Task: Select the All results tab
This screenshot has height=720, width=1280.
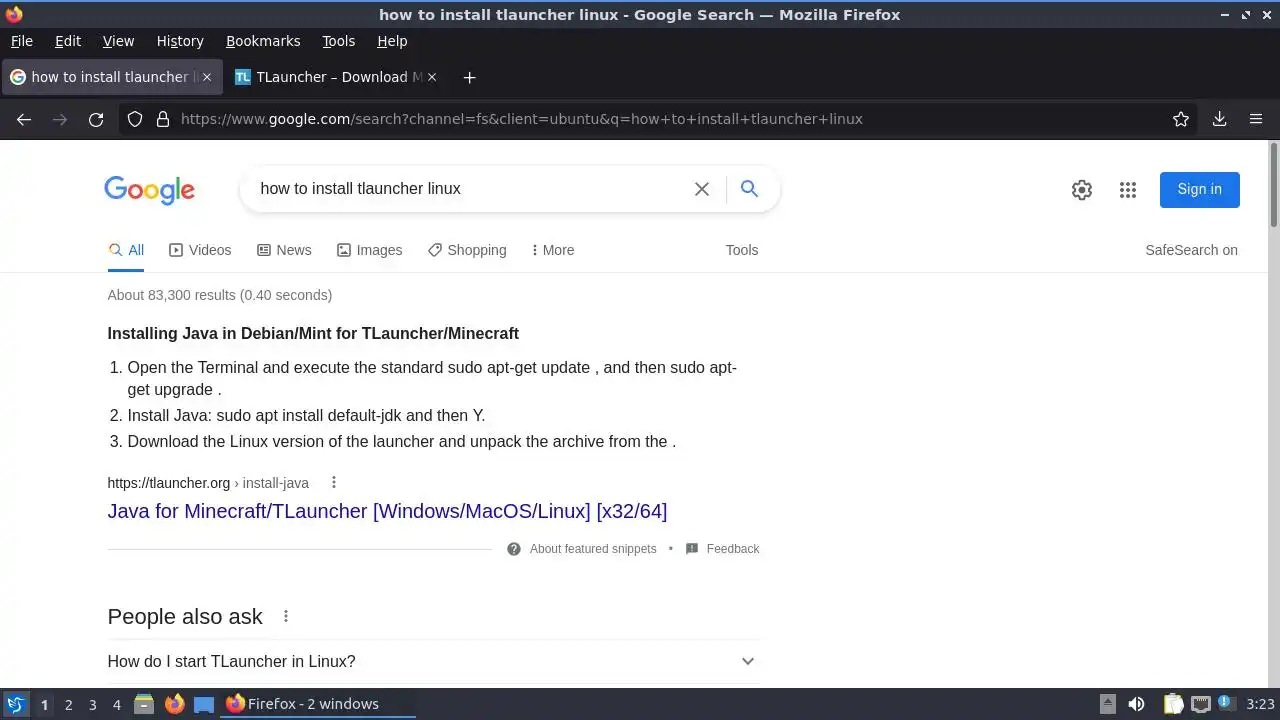Action: pyautogui.click(x=126, y=250)
